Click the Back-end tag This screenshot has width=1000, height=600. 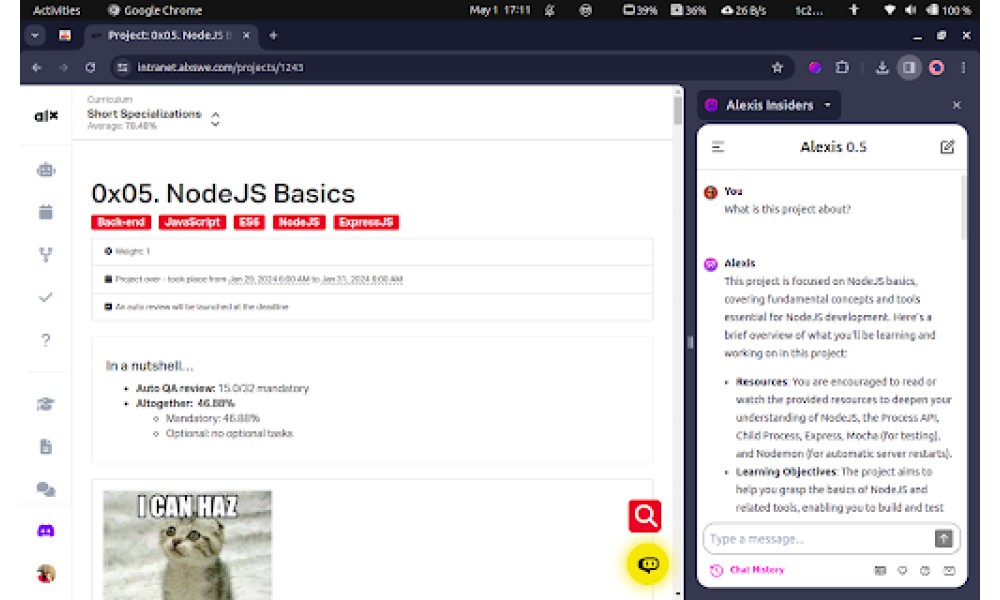pyautogui.click(x=121, y=223)
